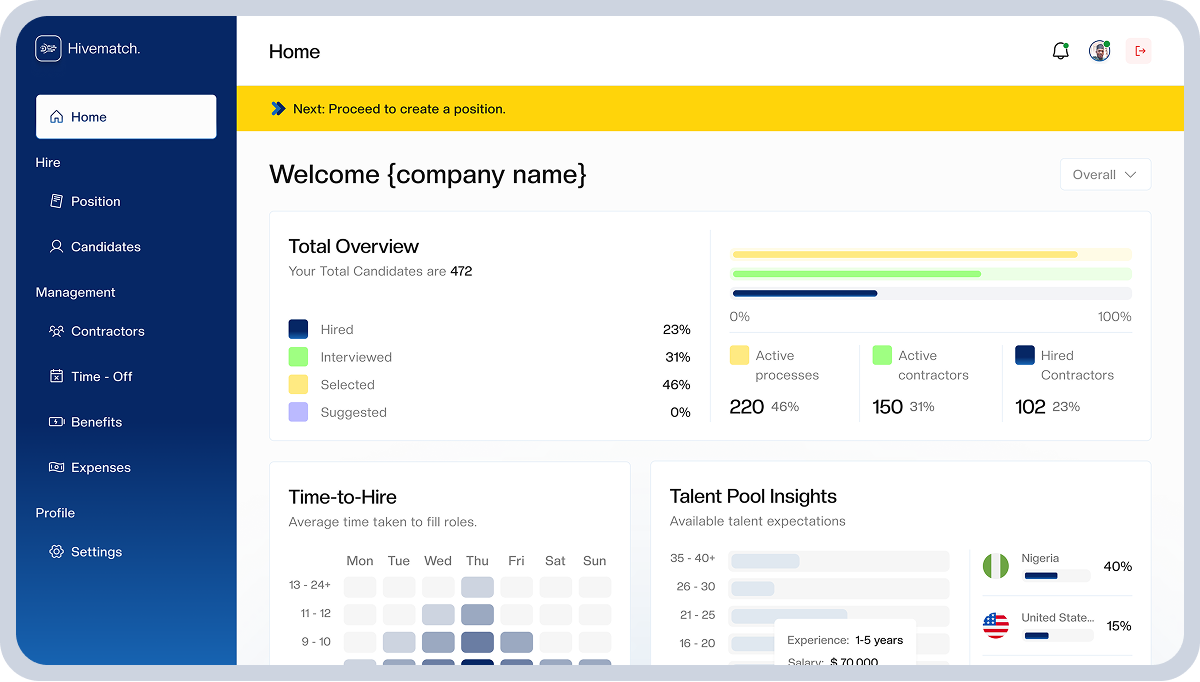Open the notifications bell icon
The width and height of the screenshot is (1200, 682).
(1061, 51)
